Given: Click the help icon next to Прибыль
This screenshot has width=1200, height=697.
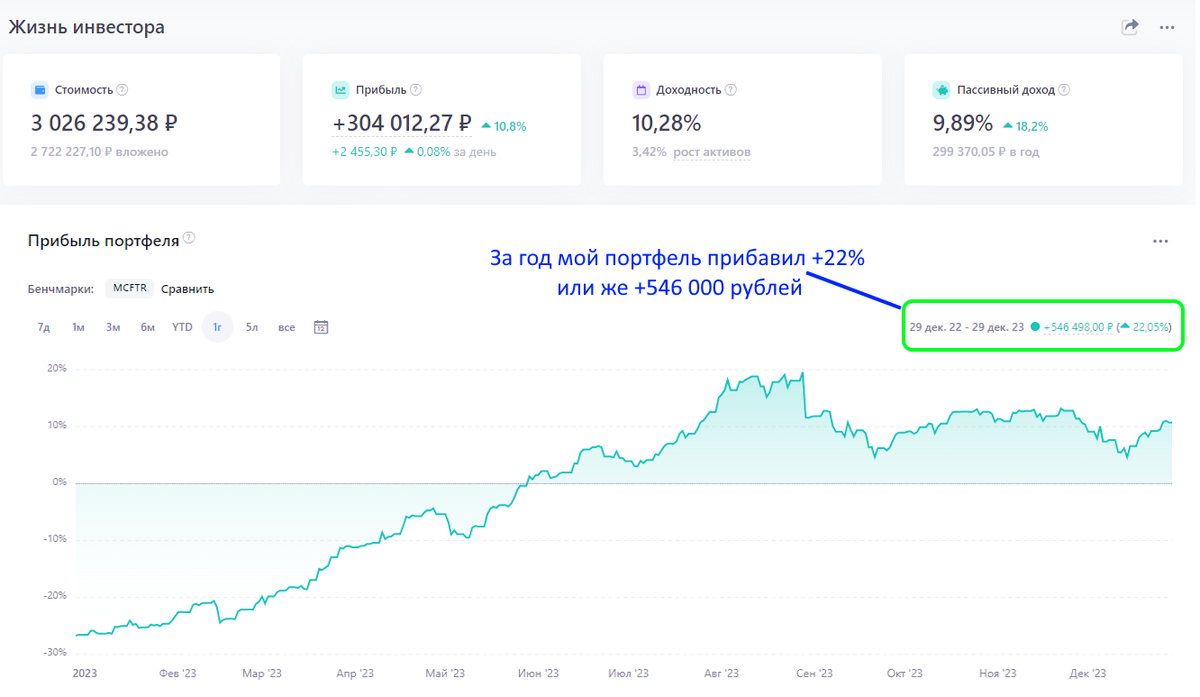Looking at the screenshot, I should [x=416, y=90].
